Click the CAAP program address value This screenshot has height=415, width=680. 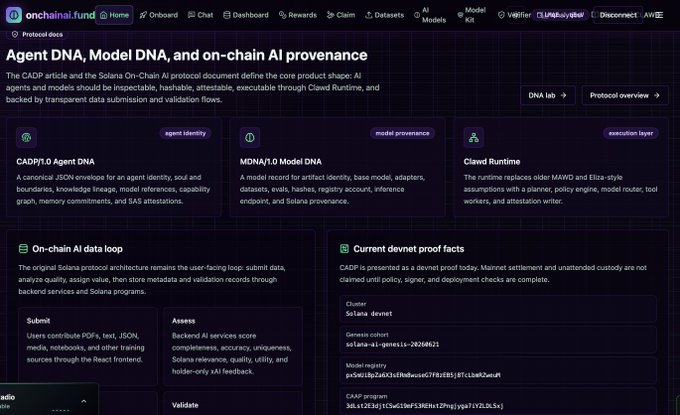click(x=425, y=406)
